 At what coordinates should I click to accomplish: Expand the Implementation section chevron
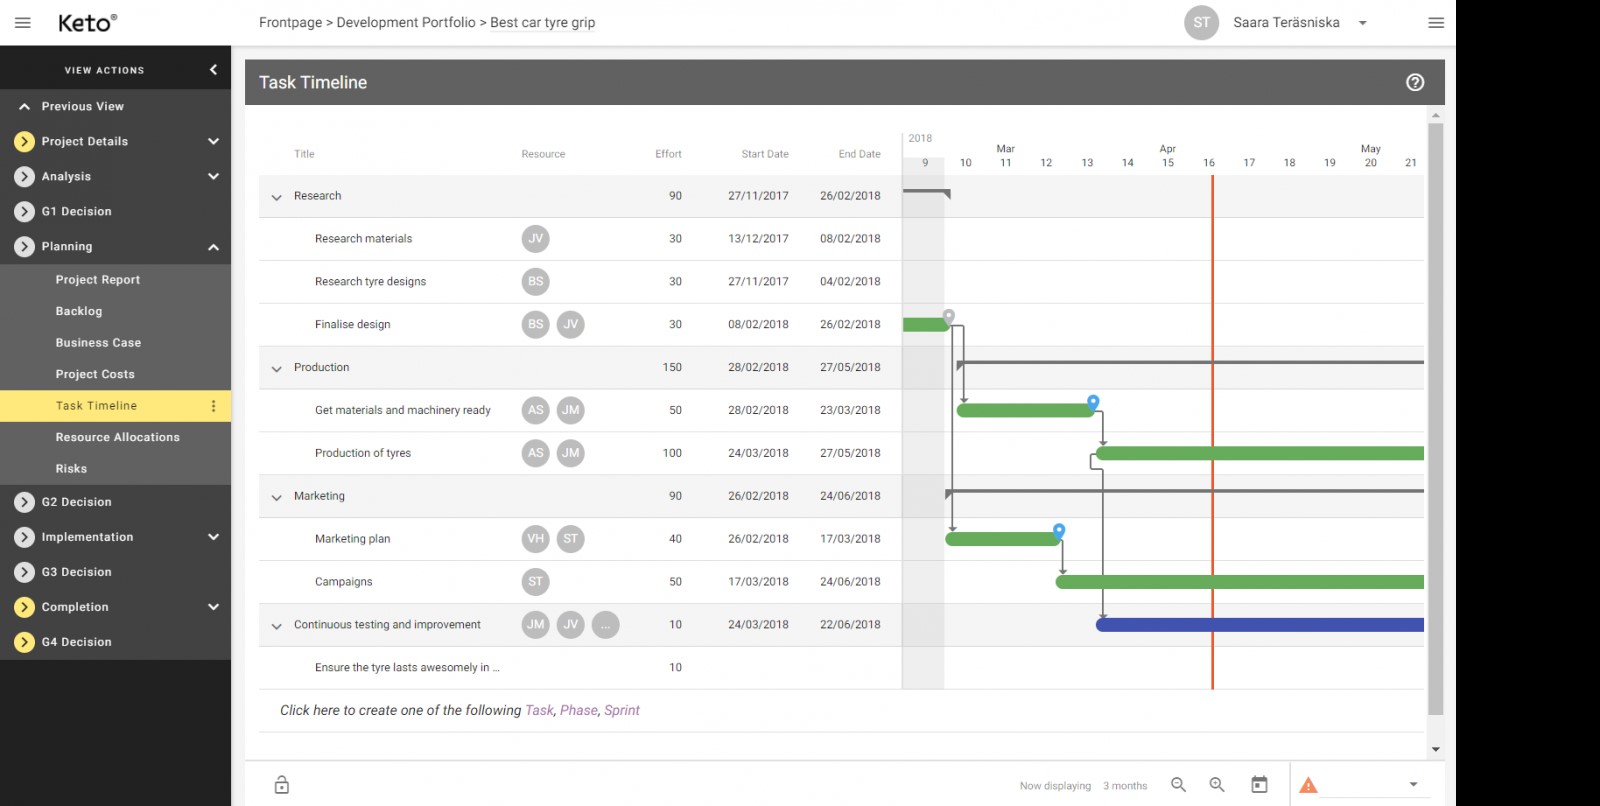tap(213, 537)
